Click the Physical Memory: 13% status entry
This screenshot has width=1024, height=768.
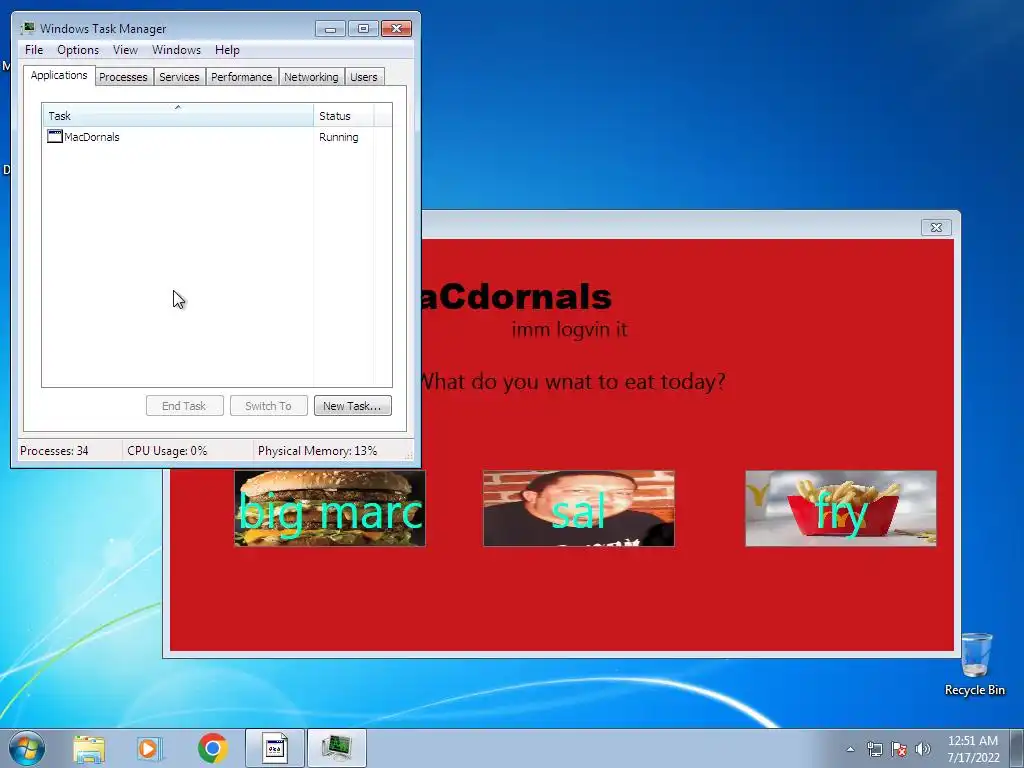317,451
